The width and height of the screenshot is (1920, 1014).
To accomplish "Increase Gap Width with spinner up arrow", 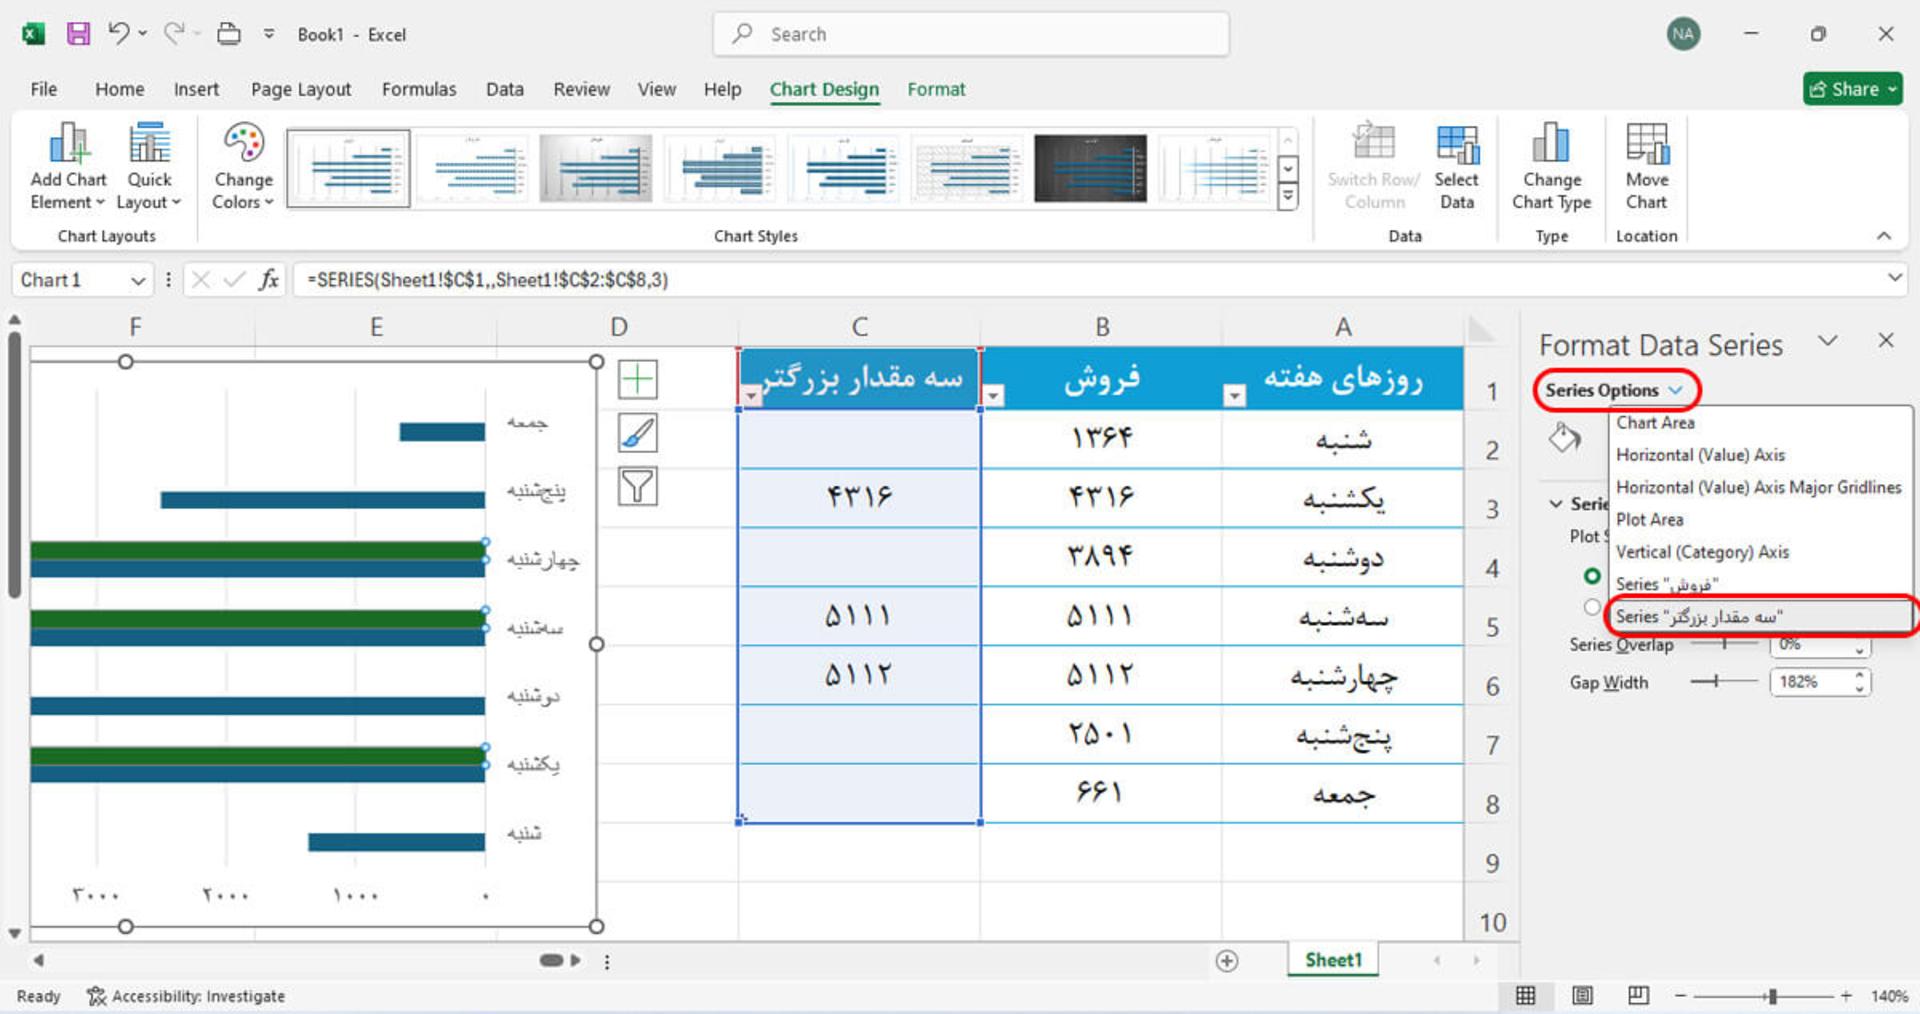I will [1860, 675].
